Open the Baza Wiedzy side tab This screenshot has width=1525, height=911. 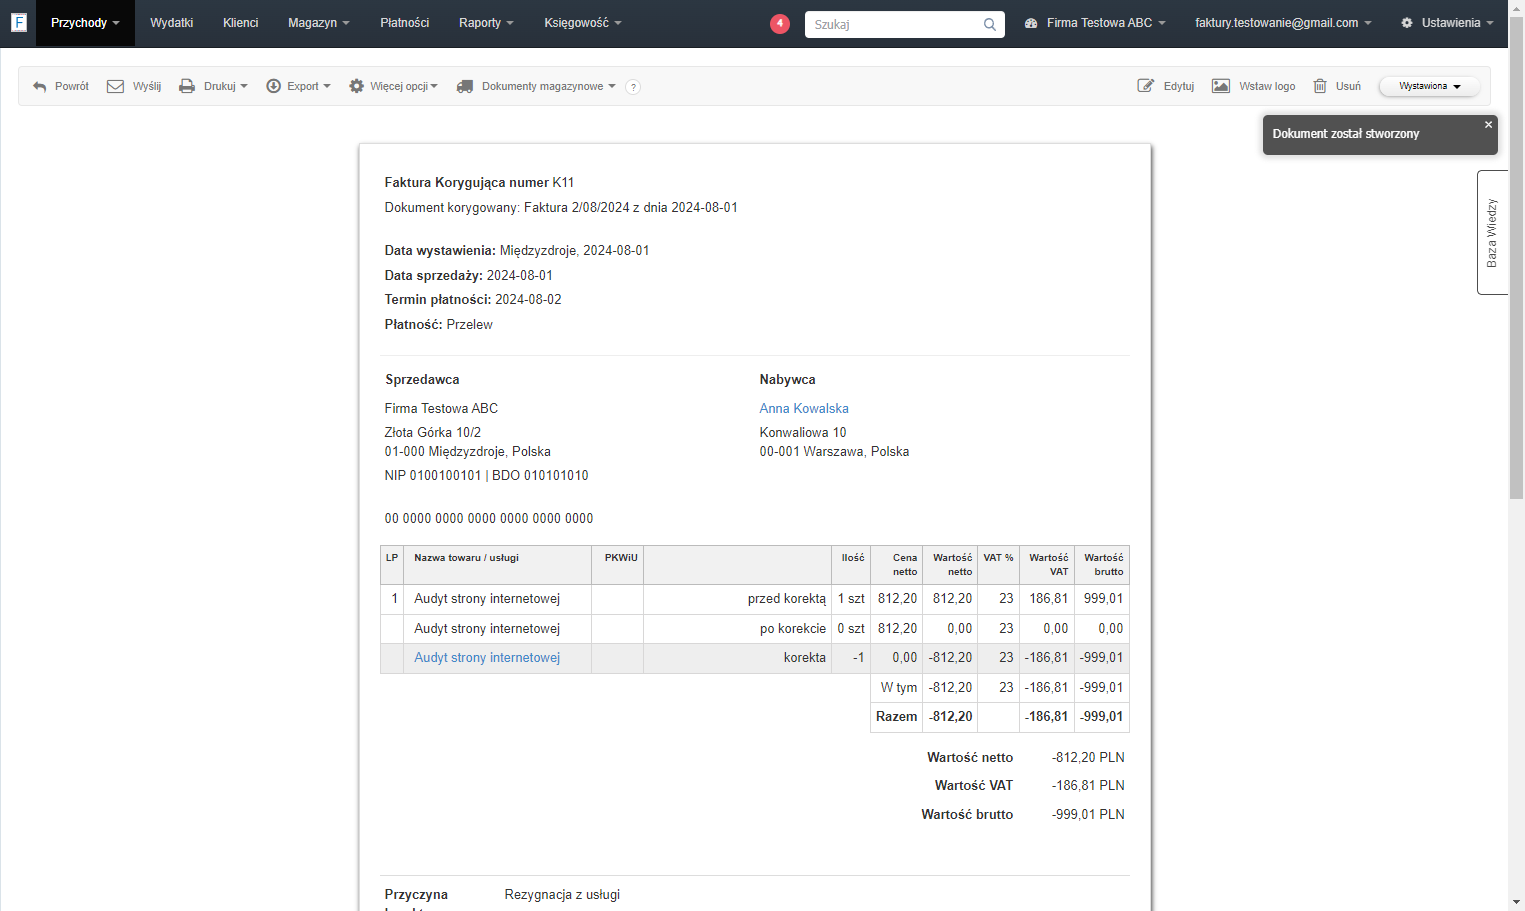pyautogui.click(x=1491, y=233)
